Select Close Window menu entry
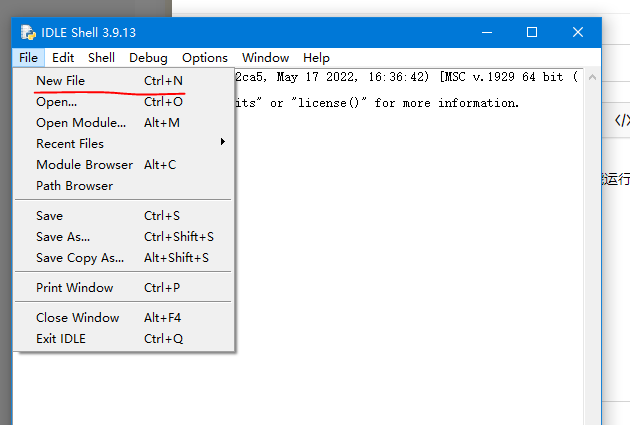Screen dimensions: 630x425 [x=124, y=318]
